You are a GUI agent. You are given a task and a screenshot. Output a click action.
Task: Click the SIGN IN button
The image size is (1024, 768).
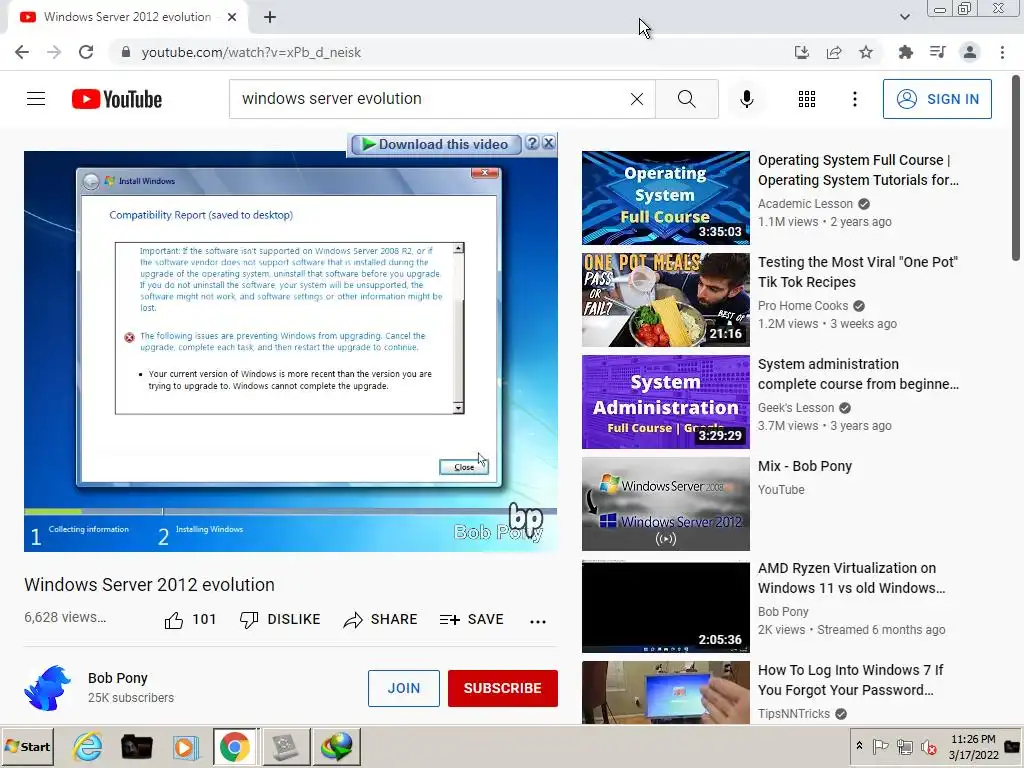(937, 99)
